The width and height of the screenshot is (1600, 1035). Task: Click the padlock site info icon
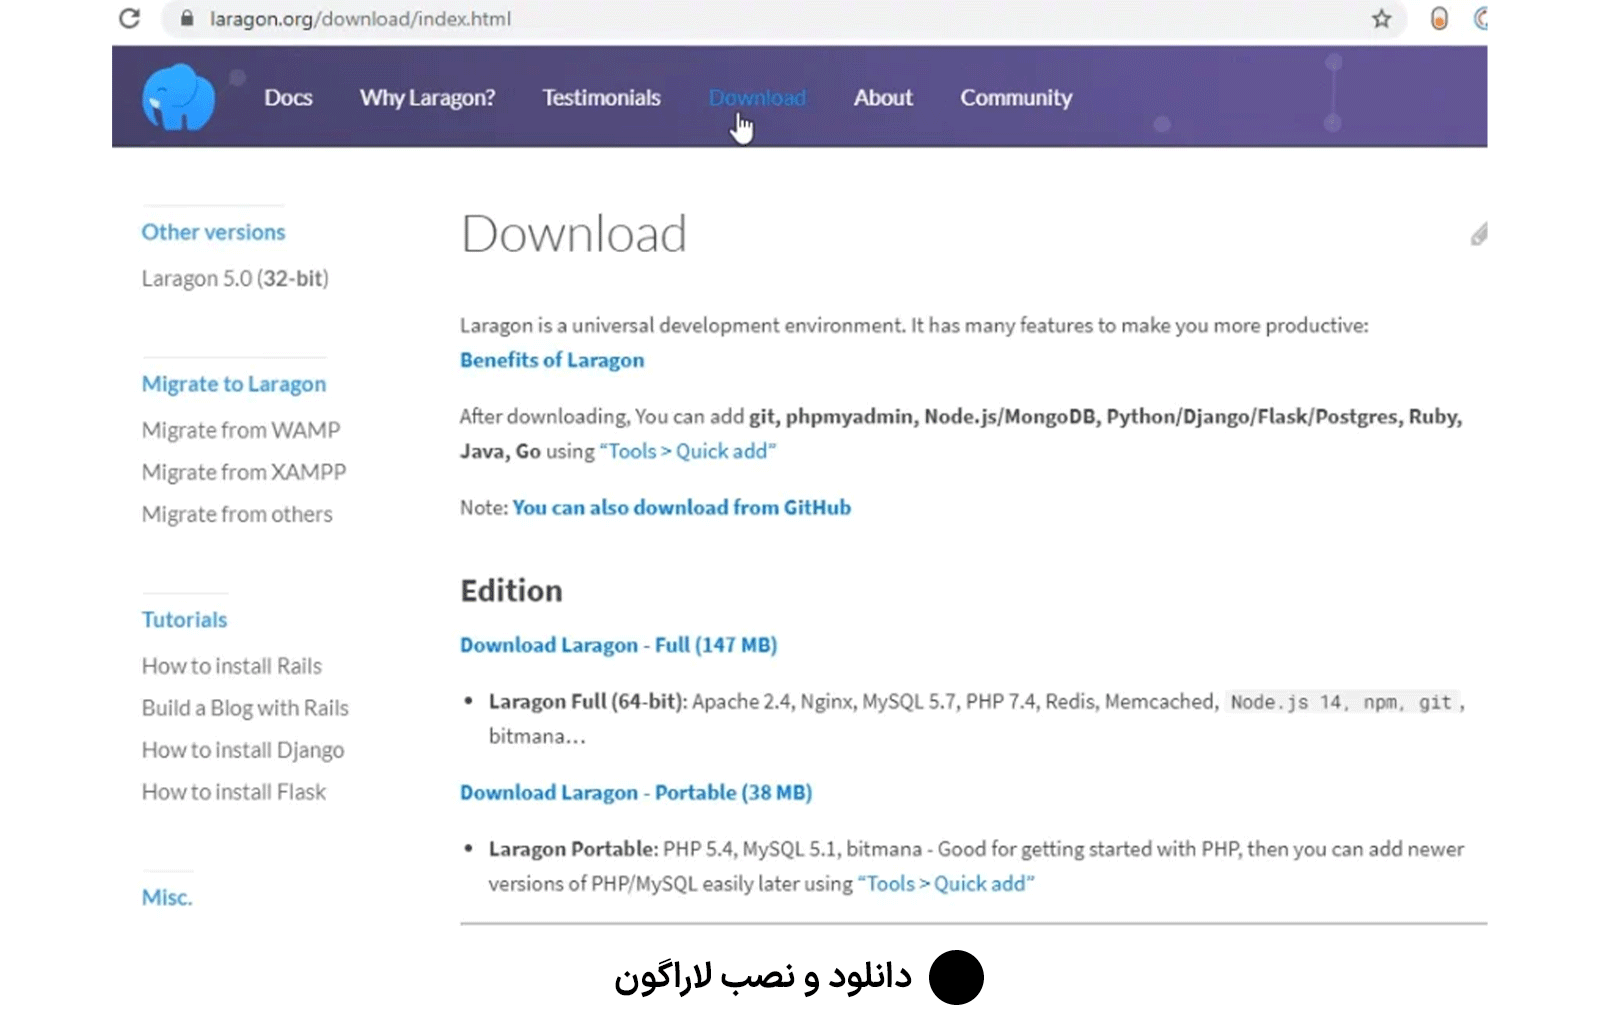point(187,18)
